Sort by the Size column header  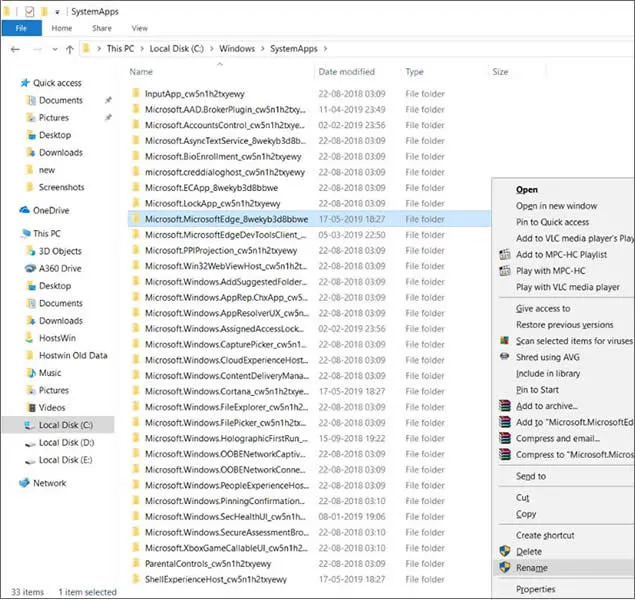pyautogui.click(x=500, y=72)
